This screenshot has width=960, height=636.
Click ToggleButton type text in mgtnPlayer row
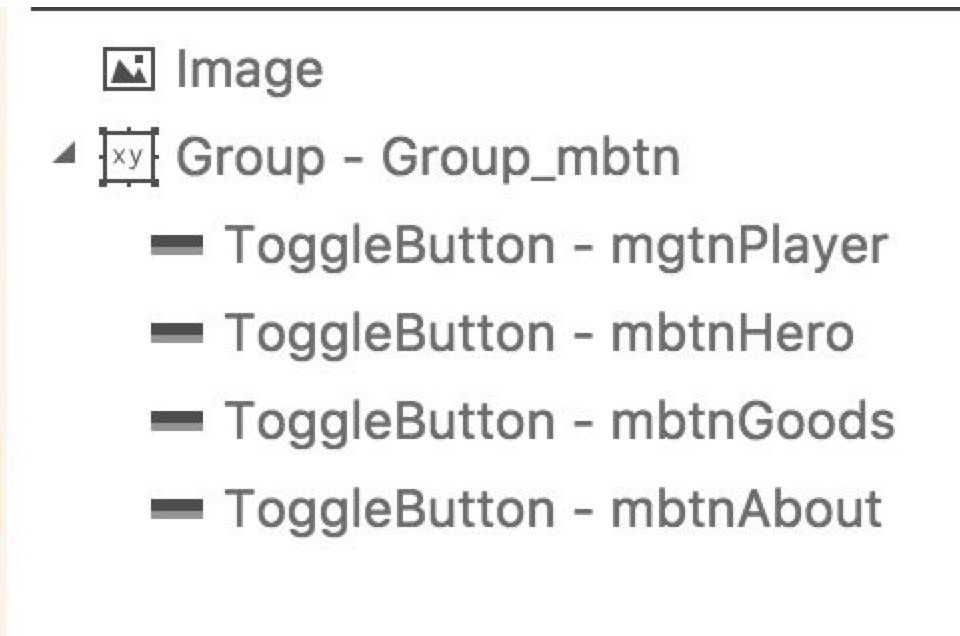(x=388, y=246)
